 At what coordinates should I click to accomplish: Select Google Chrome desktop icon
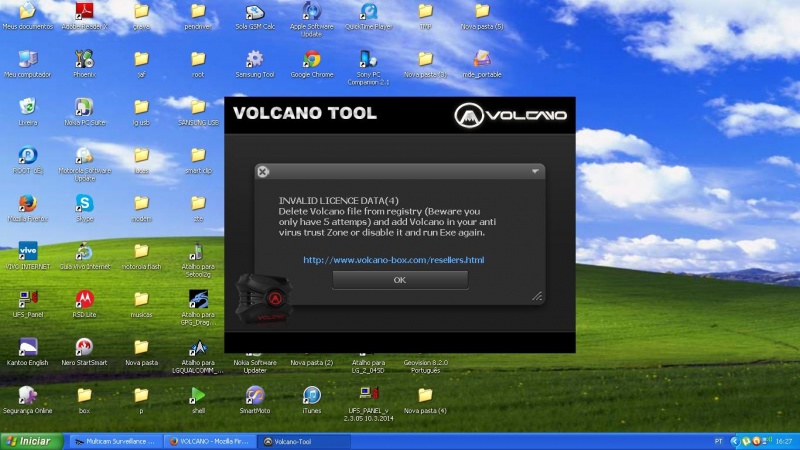point(312,64)
